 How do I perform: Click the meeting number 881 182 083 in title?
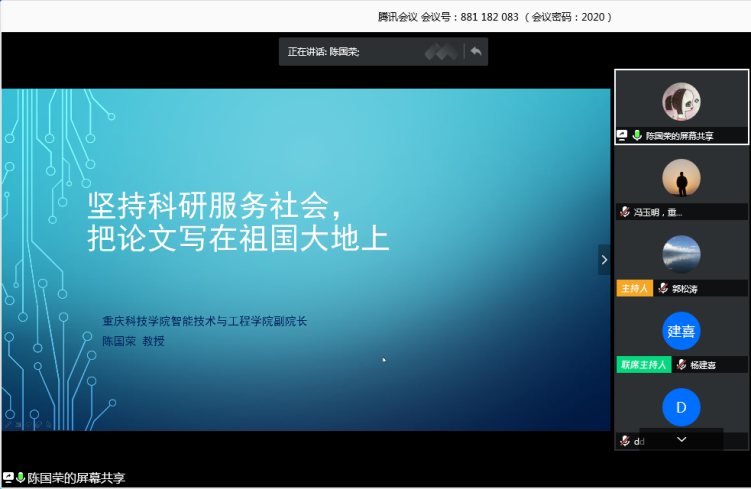click(489, 17)
